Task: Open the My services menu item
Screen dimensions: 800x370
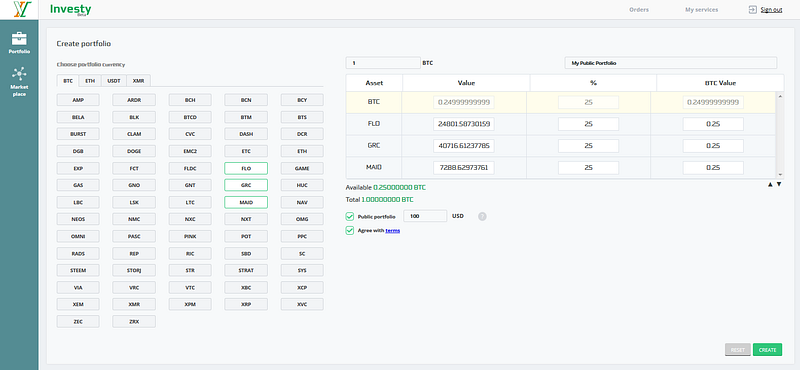Action: [x=702, y=10]
